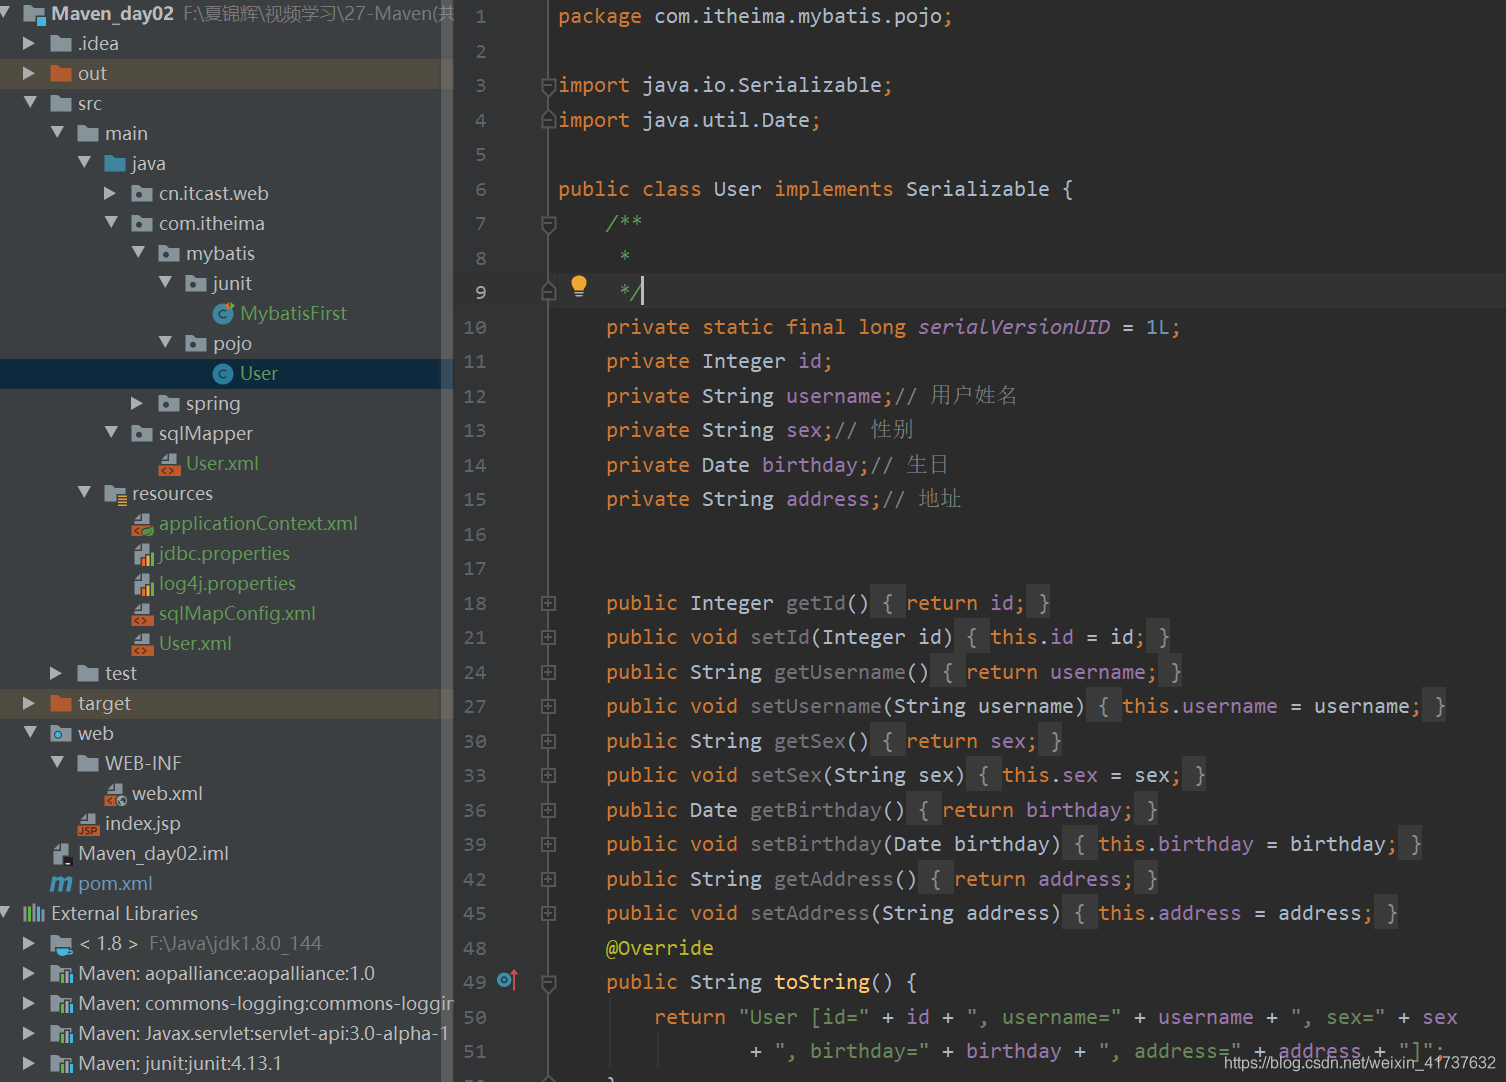The width and height of the screenshot is (1506, 1082).
Task: Expand the .idea folder
Action: tap(29, 43)
